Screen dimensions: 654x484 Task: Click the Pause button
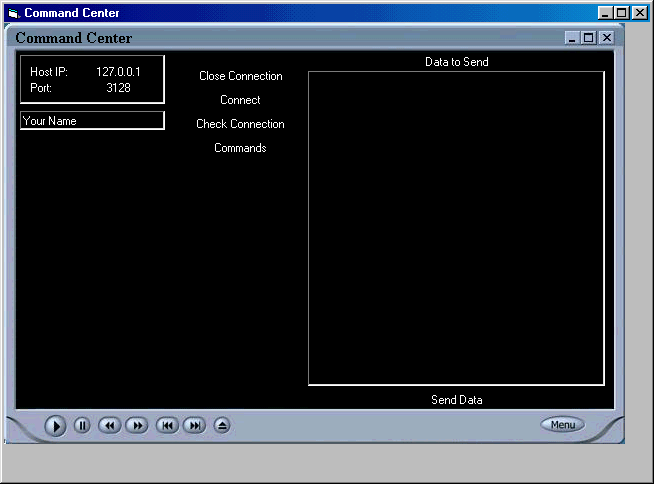click(x=82, y=425)
